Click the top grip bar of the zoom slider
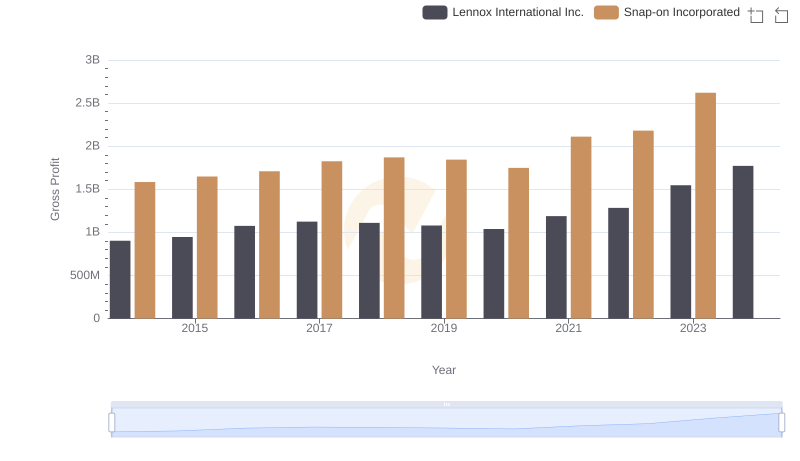This screenshot has height=461, width=800. [x=446, y=404]
